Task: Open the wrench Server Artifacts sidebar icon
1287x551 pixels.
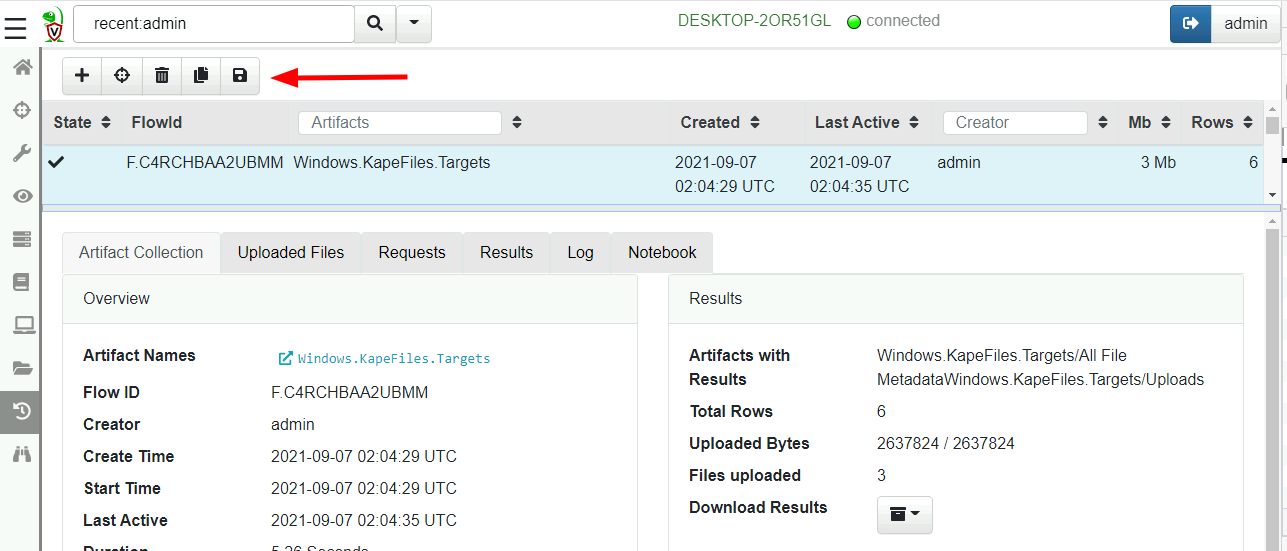Action: tap(21, 152)
